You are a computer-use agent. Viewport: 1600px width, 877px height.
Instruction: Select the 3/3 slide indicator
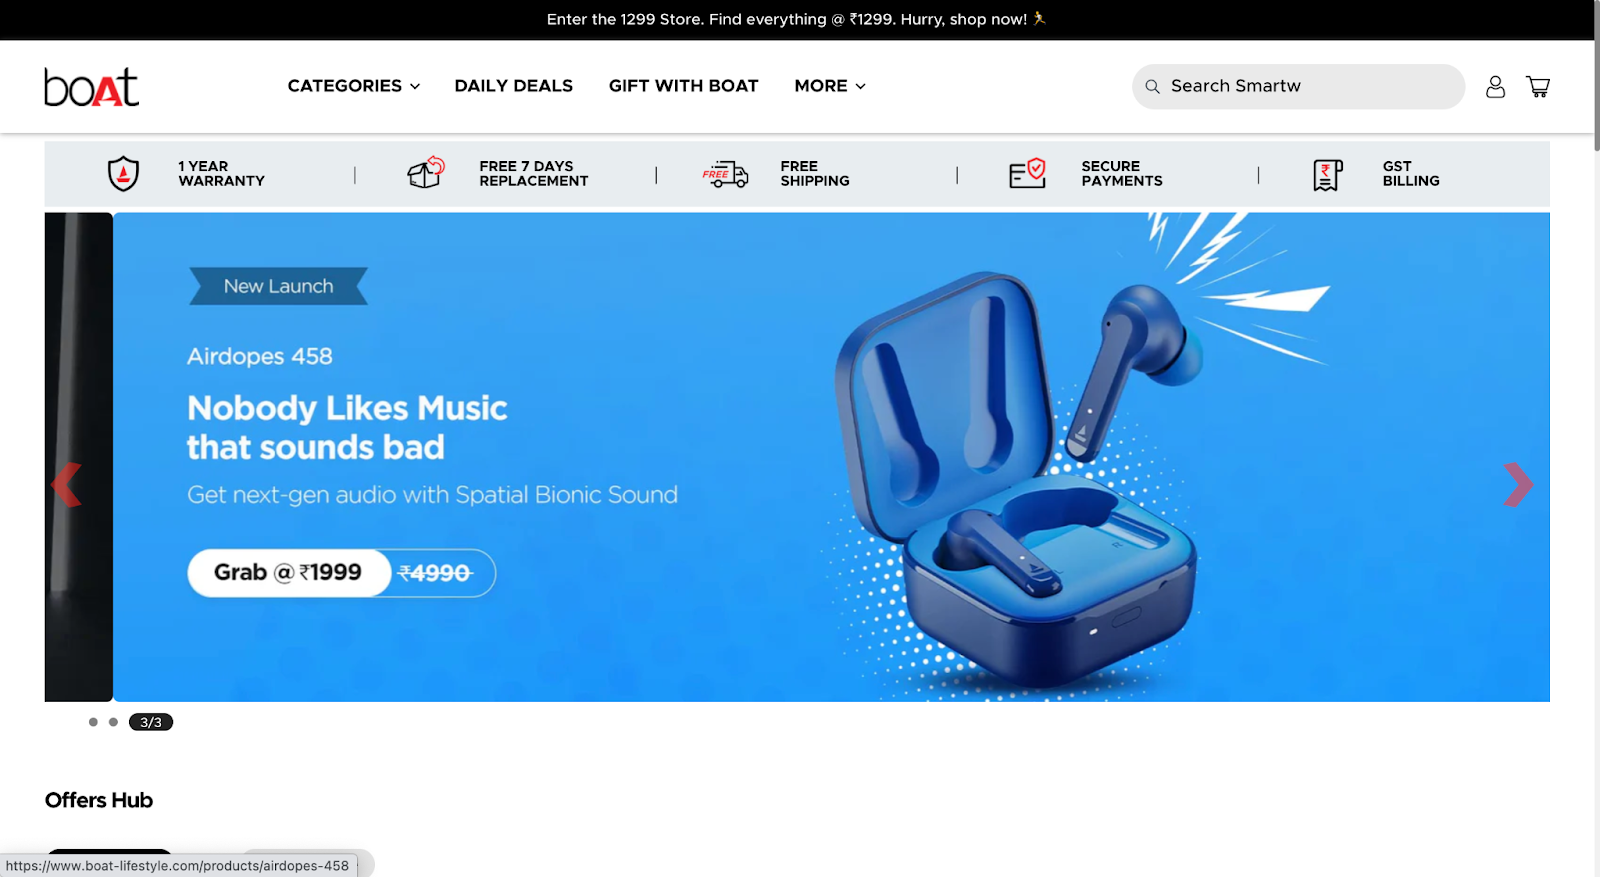[151, 722]
